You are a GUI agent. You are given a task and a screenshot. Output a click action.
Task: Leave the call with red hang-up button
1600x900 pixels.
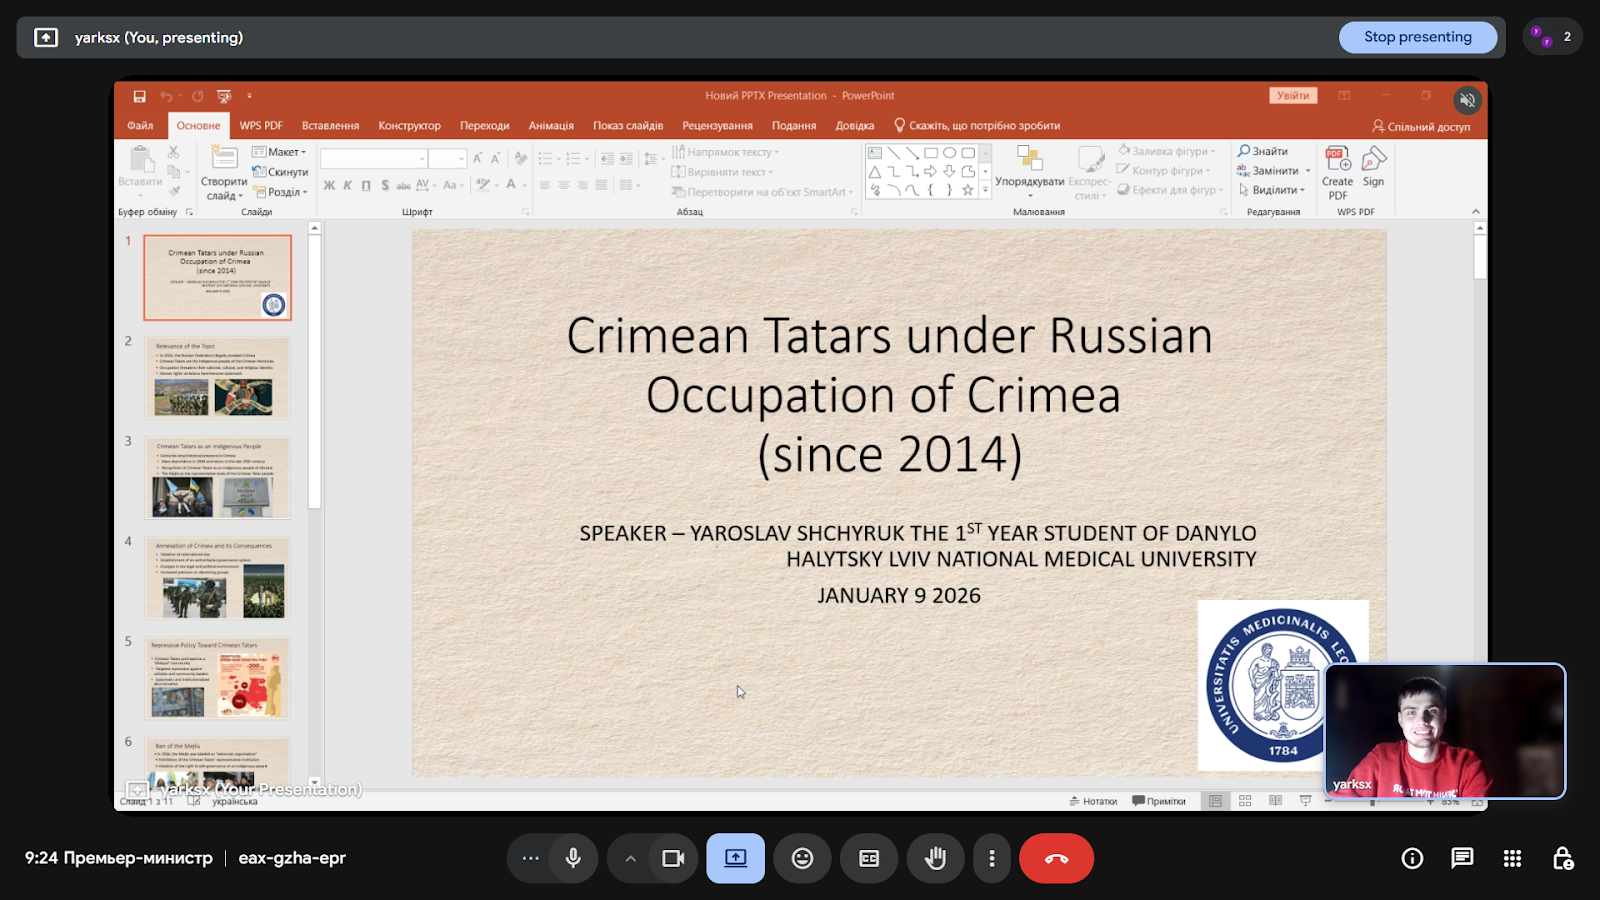pyautogui.click(x=1056, y=858)
